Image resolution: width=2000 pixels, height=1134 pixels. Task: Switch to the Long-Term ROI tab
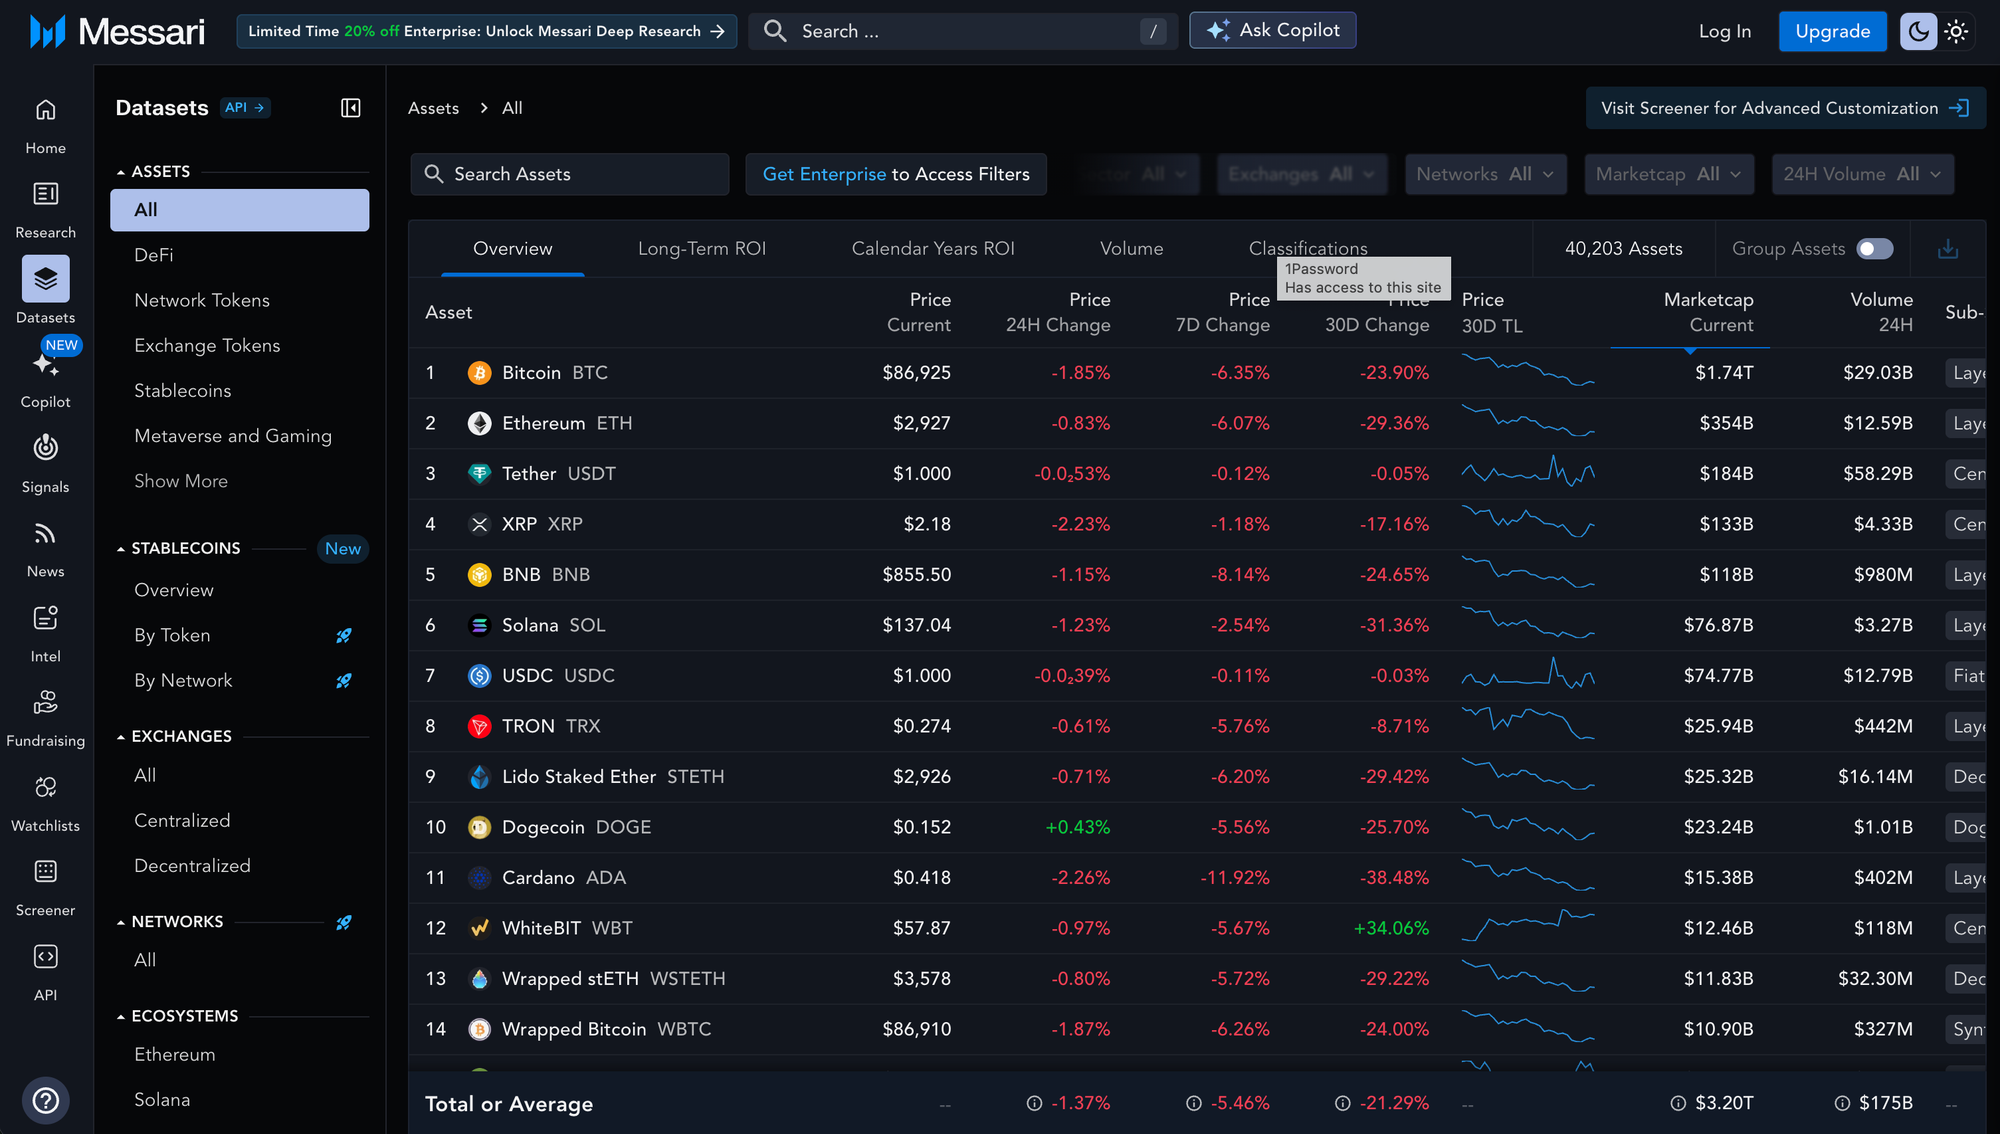pyautogui.click(x=702, y=249)
